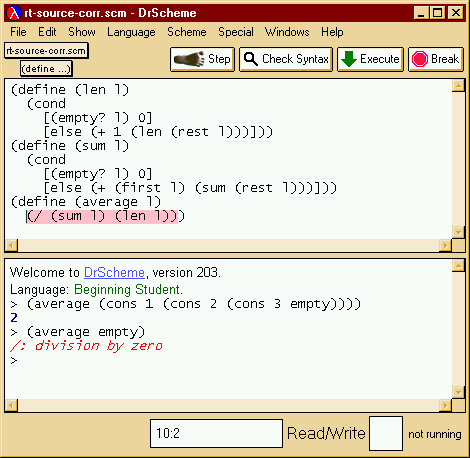The width and height of the screenshot is (470, 458).
Task: Open the (define ...) popup selector
Action: click(46, 69)
